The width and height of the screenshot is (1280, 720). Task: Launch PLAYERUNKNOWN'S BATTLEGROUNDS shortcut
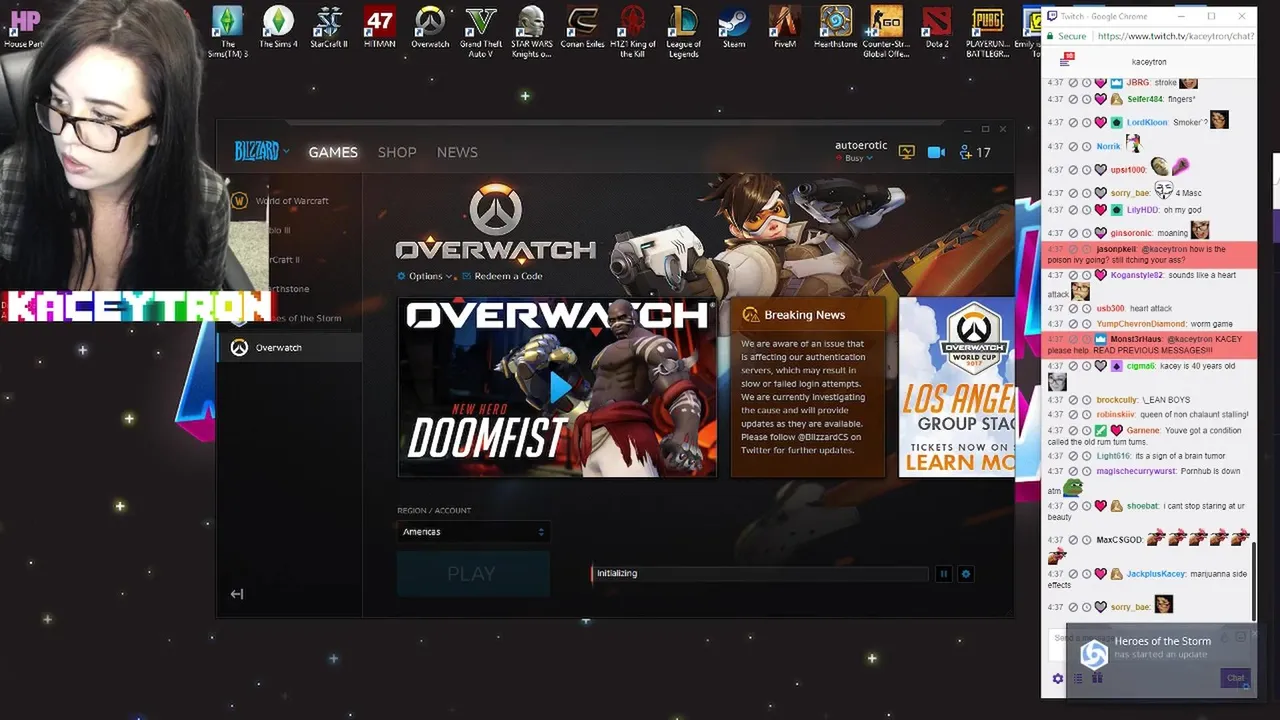(987, 32)
